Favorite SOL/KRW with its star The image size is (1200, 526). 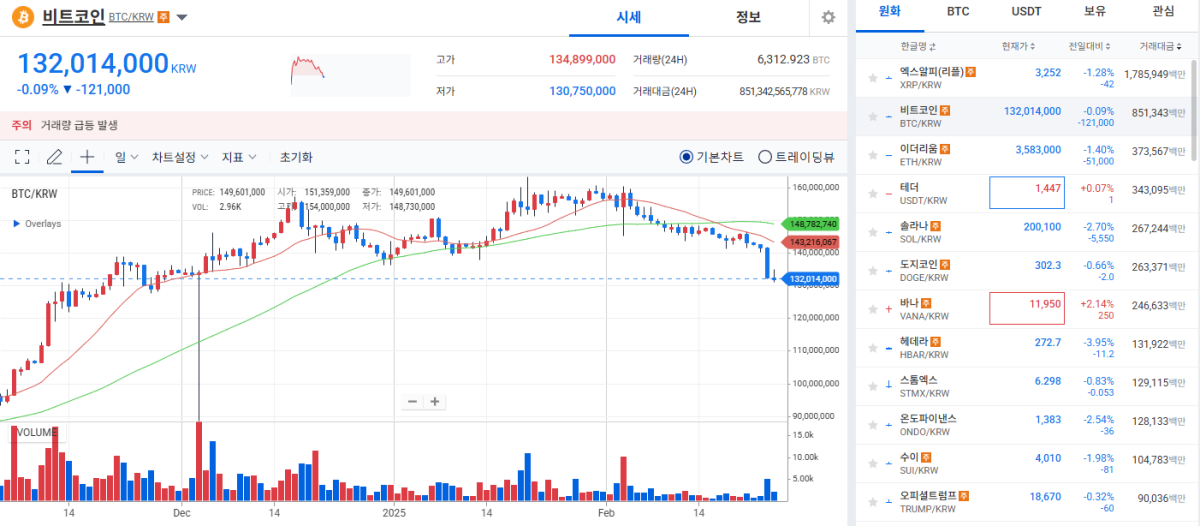click(x=873, y=232)
